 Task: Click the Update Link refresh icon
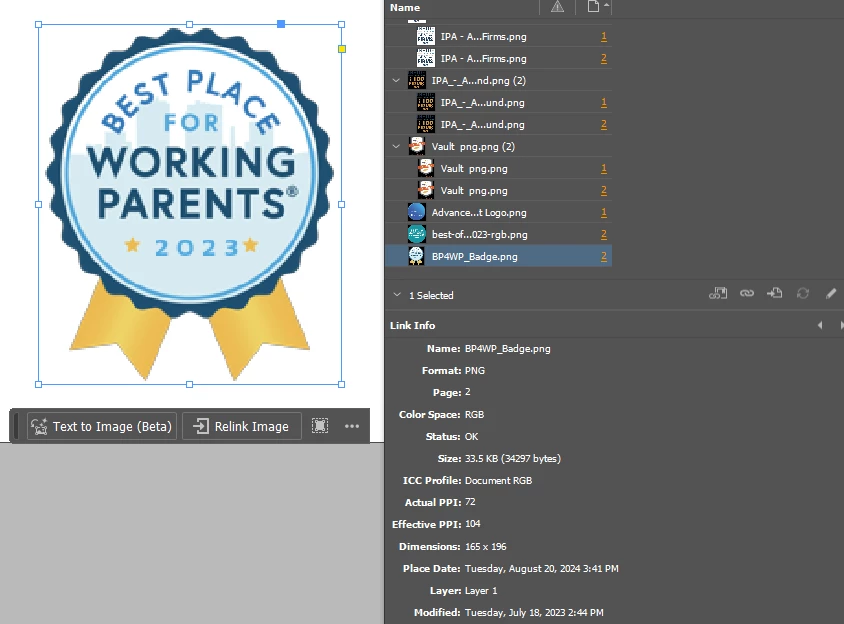click(803, 293)
